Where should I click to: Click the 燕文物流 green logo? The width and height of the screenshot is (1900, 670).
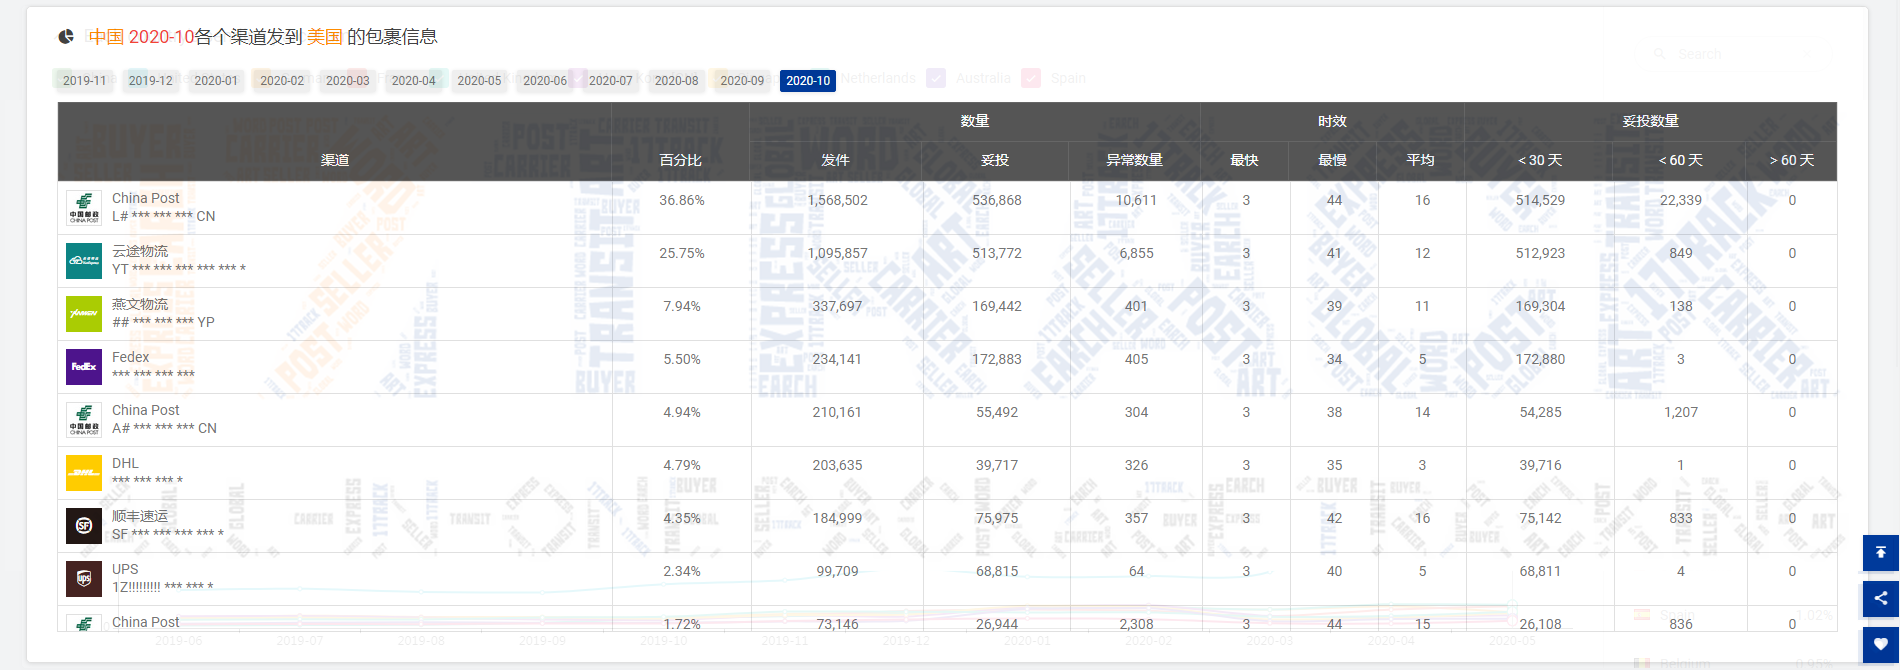click(84, 314)
